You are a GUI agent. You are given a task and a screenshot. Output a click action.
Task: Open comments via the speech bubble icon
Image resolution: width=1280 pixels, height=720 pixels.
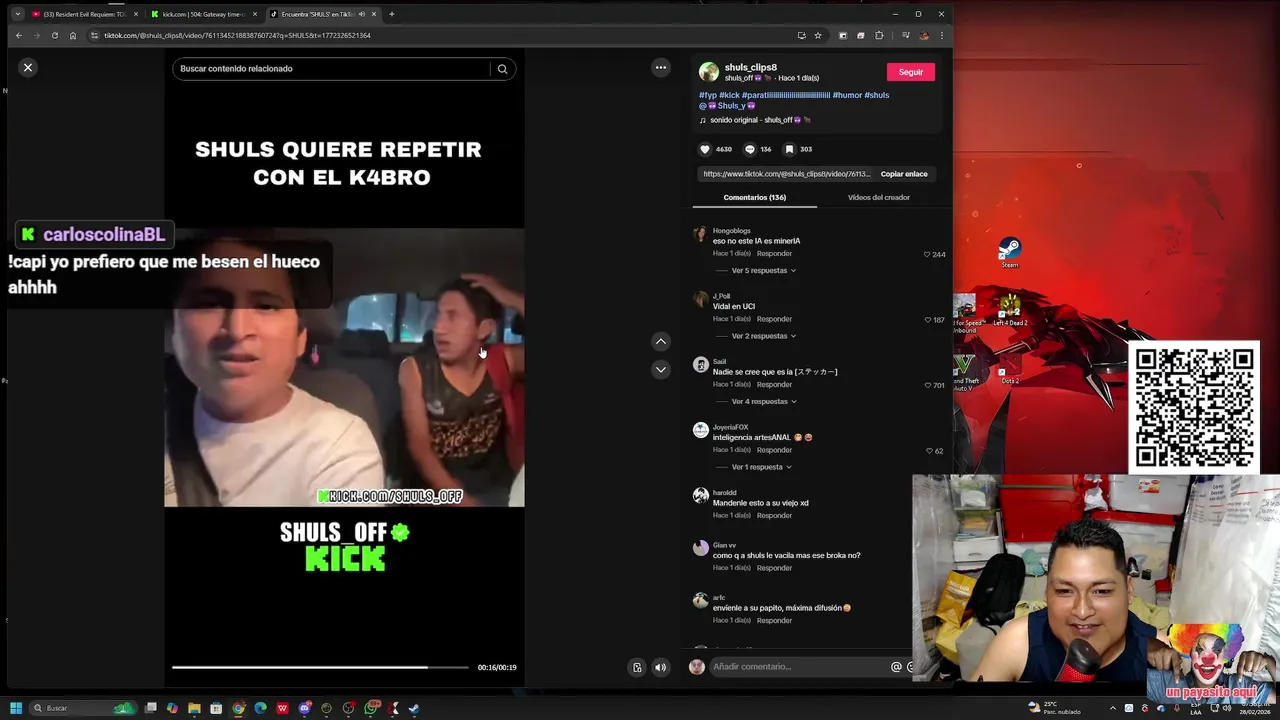(749, 149)
